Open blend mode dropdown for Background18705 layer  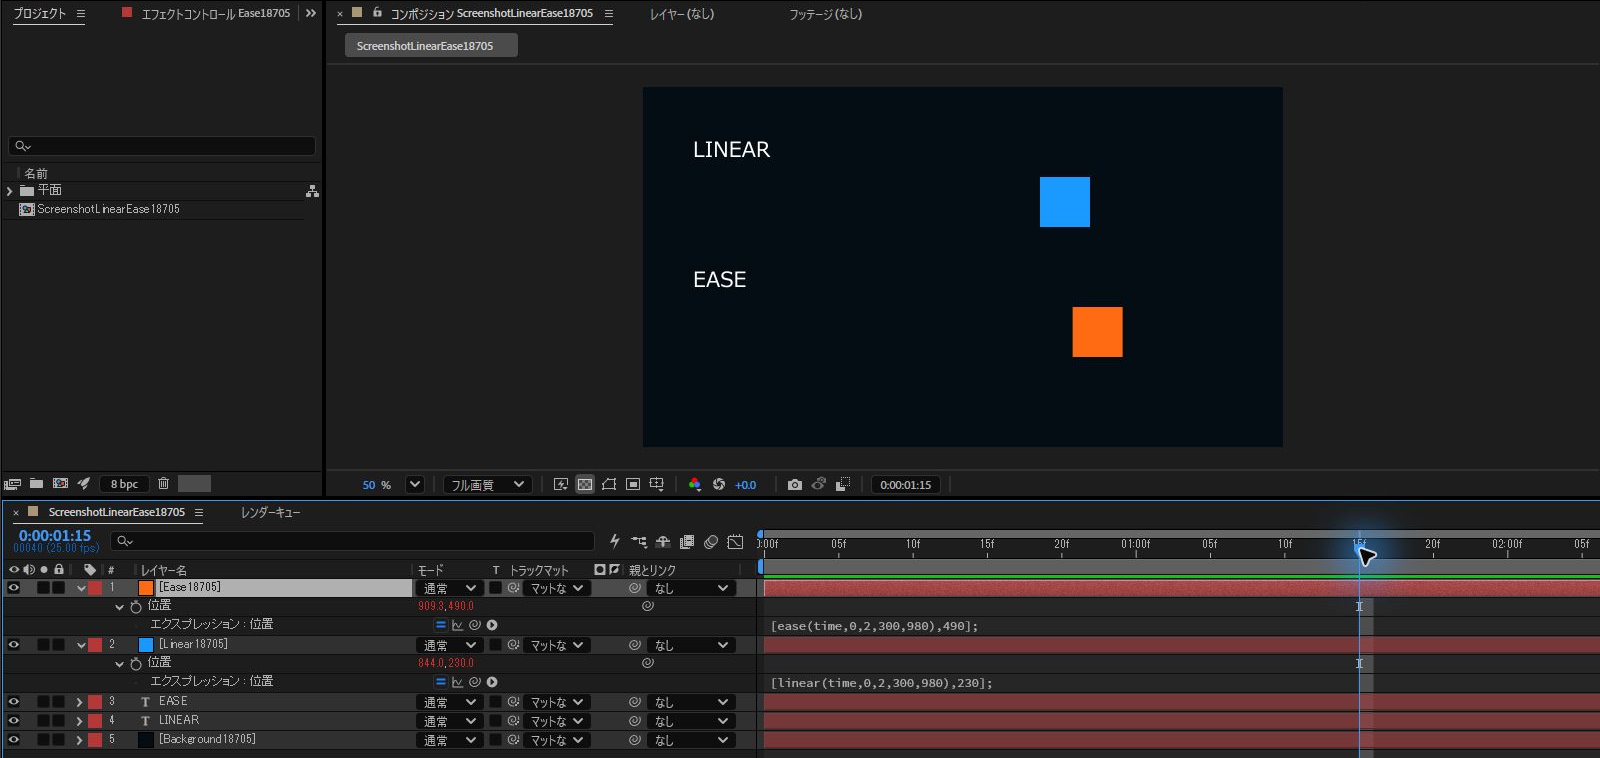click(449, 741)
